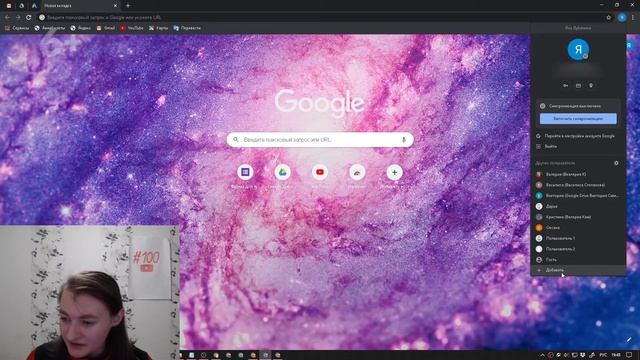
Task: Open a Гость guest window
Action: tap(578, 259)
